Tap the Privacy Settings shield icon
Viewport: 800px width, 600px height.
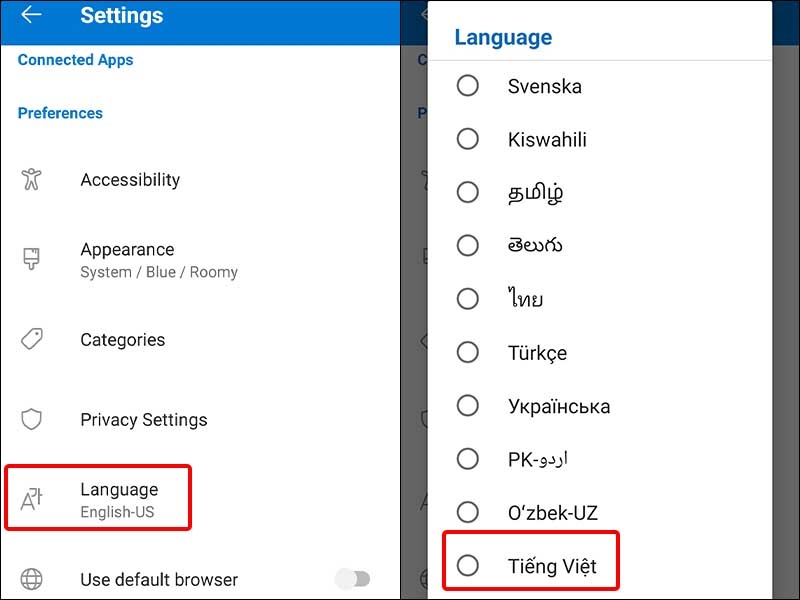click(32, 420)
